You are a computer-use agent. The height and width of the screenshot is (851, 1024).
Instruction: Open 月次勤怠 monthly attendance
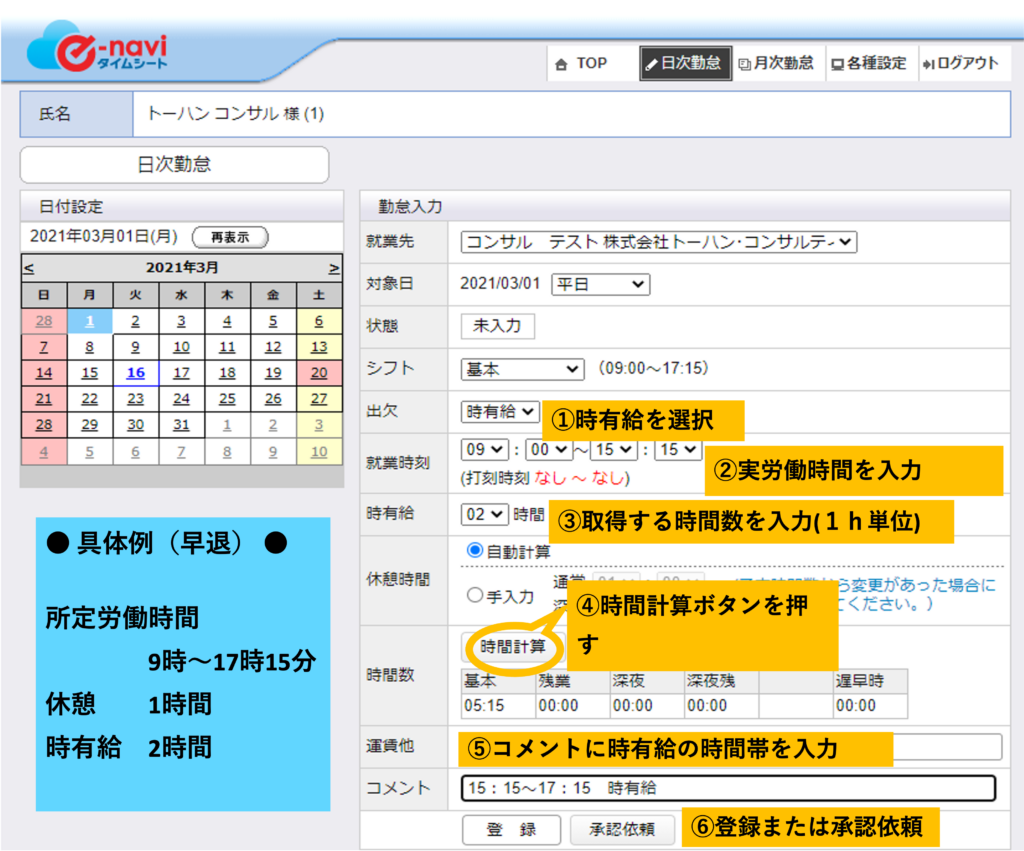pyautogui.click(x=776, y=63)
